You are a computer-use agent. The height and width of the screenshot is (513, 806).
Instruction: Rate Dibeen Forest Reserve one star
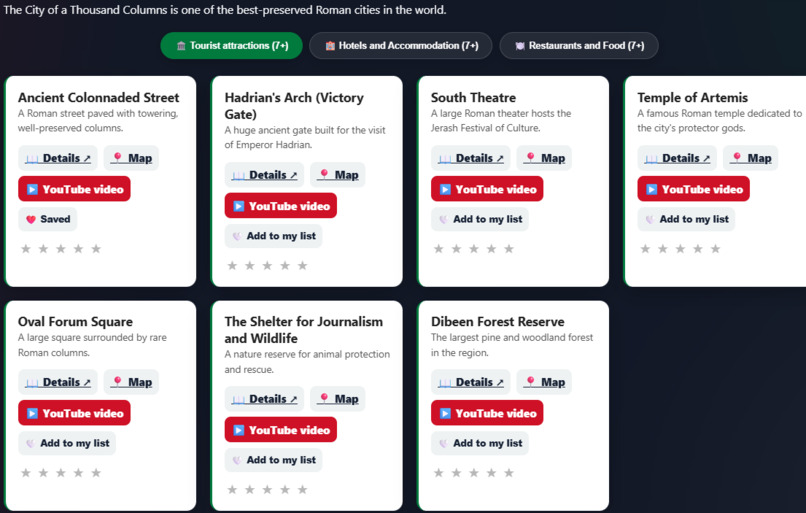438,473
